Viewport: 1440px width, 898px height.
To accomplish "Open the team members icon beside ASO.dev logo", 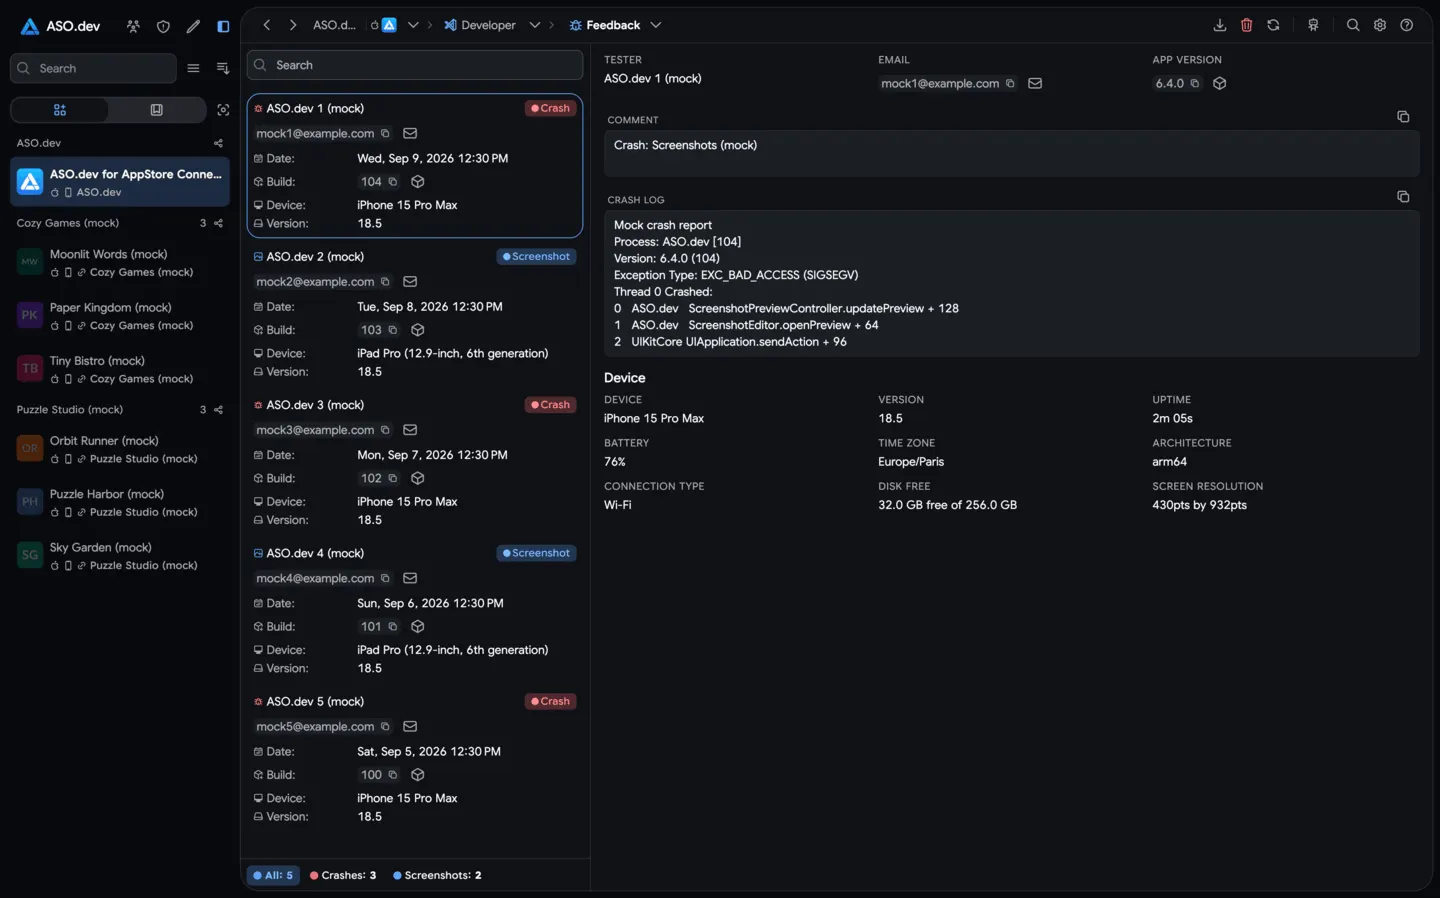I will 133,26.
